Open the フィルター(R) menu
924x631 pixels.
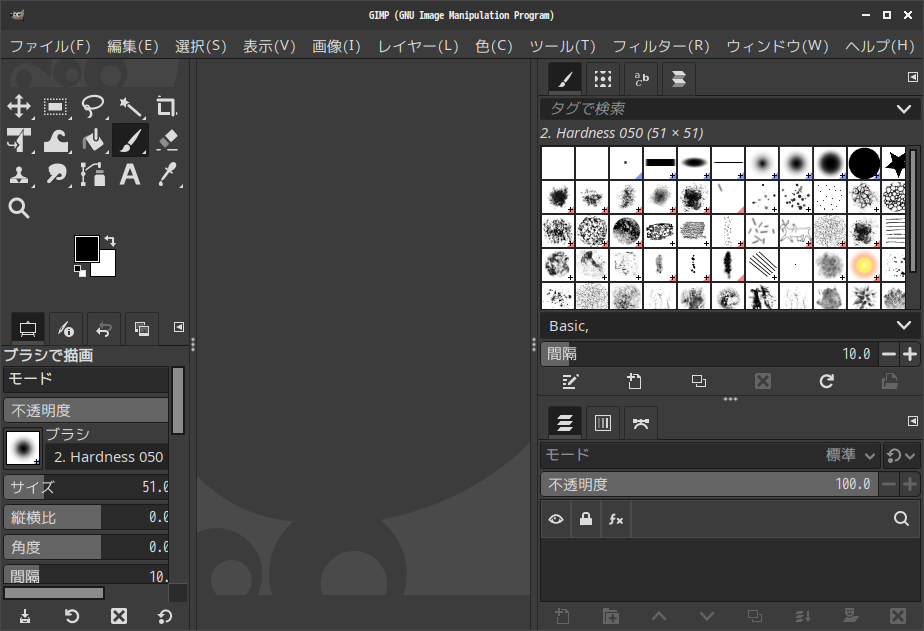(x=660, y=46)
